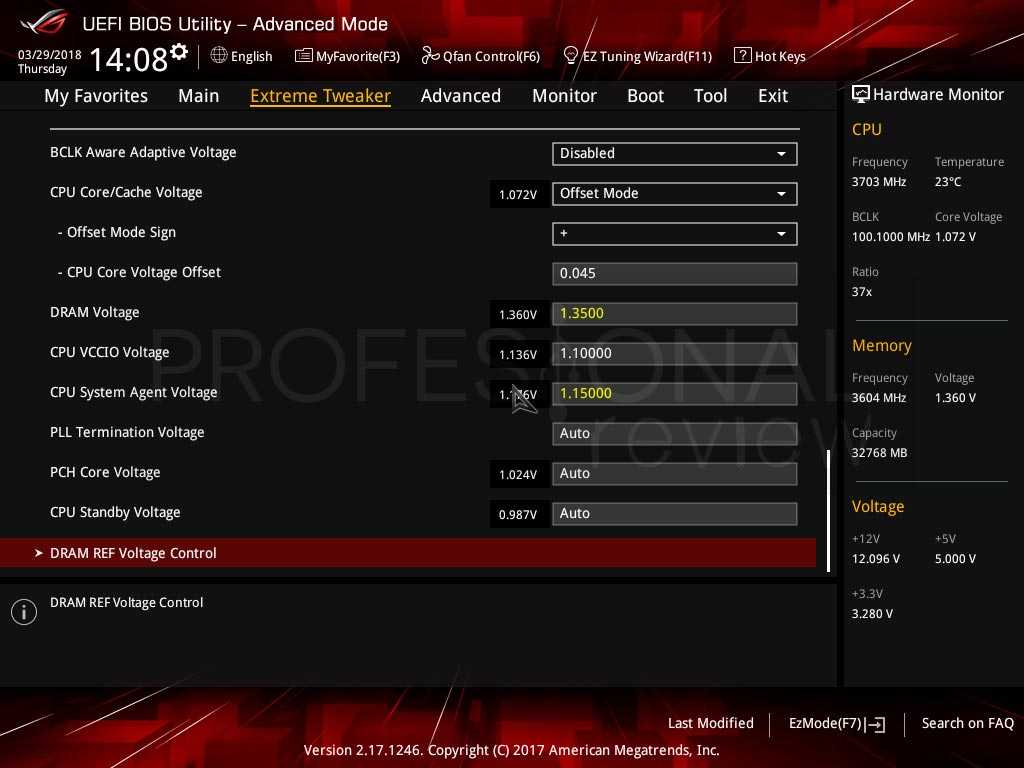Click Search on FAQ link

[x=967, y=723]
